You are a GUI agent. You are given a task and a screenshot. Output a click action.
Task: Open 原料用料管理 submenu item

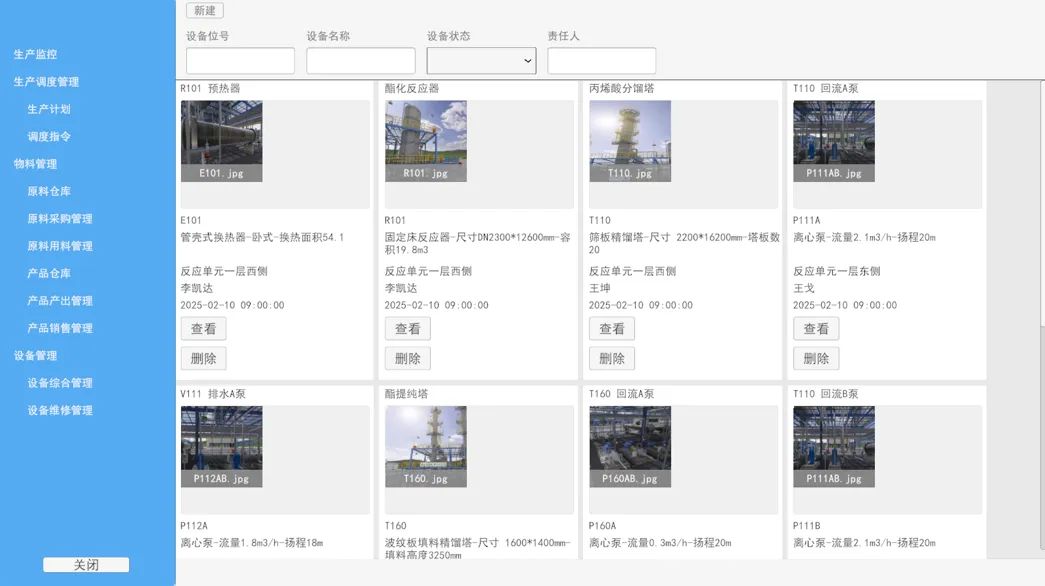59,245
